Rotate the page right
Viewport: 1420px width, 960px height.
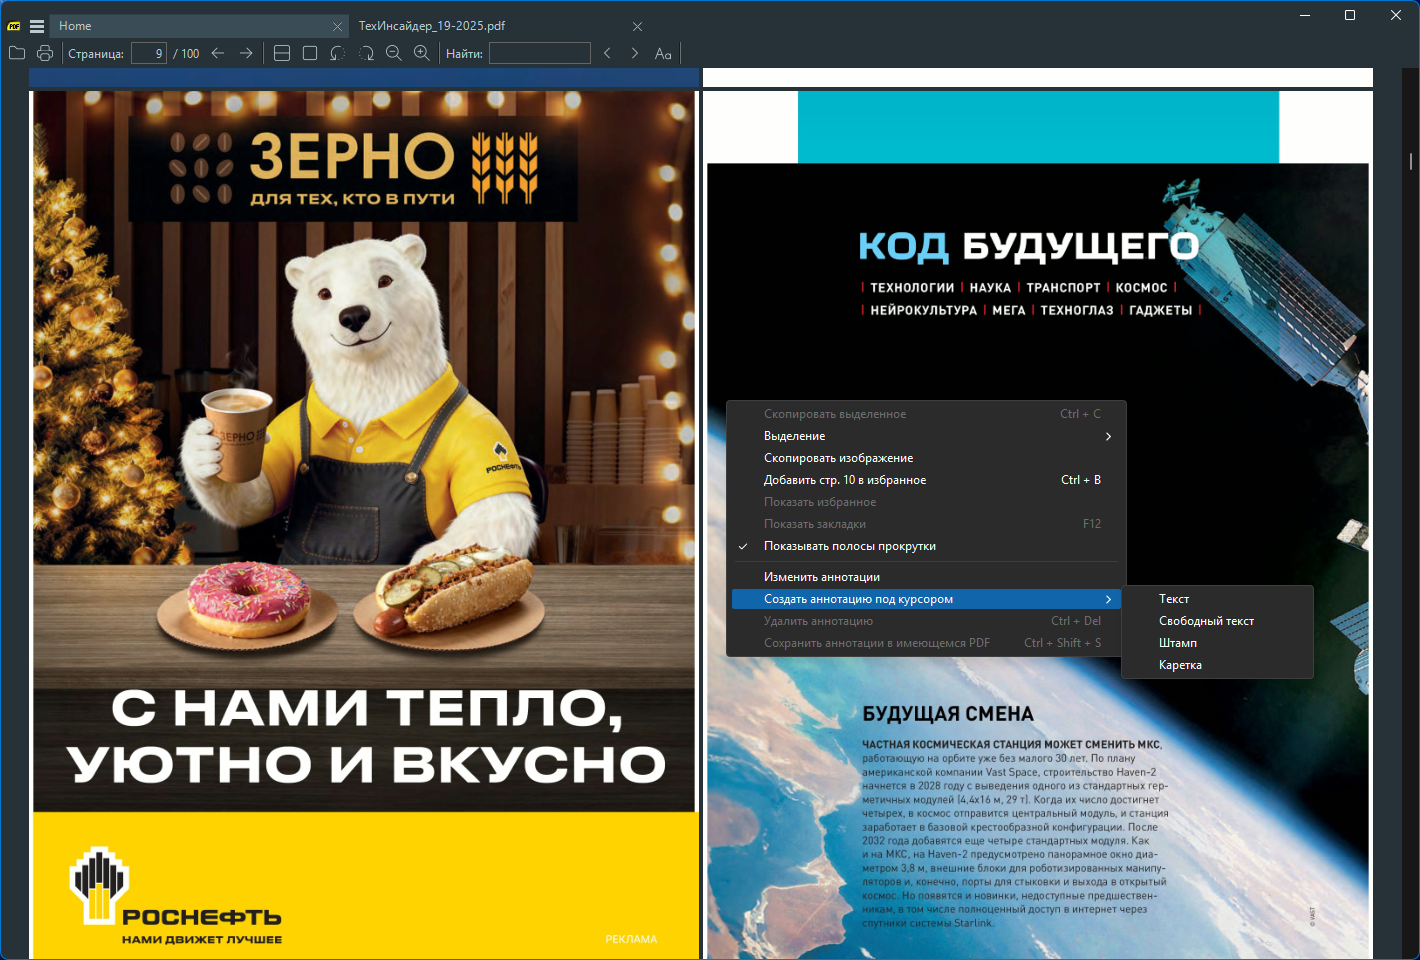tap(366, 53)
